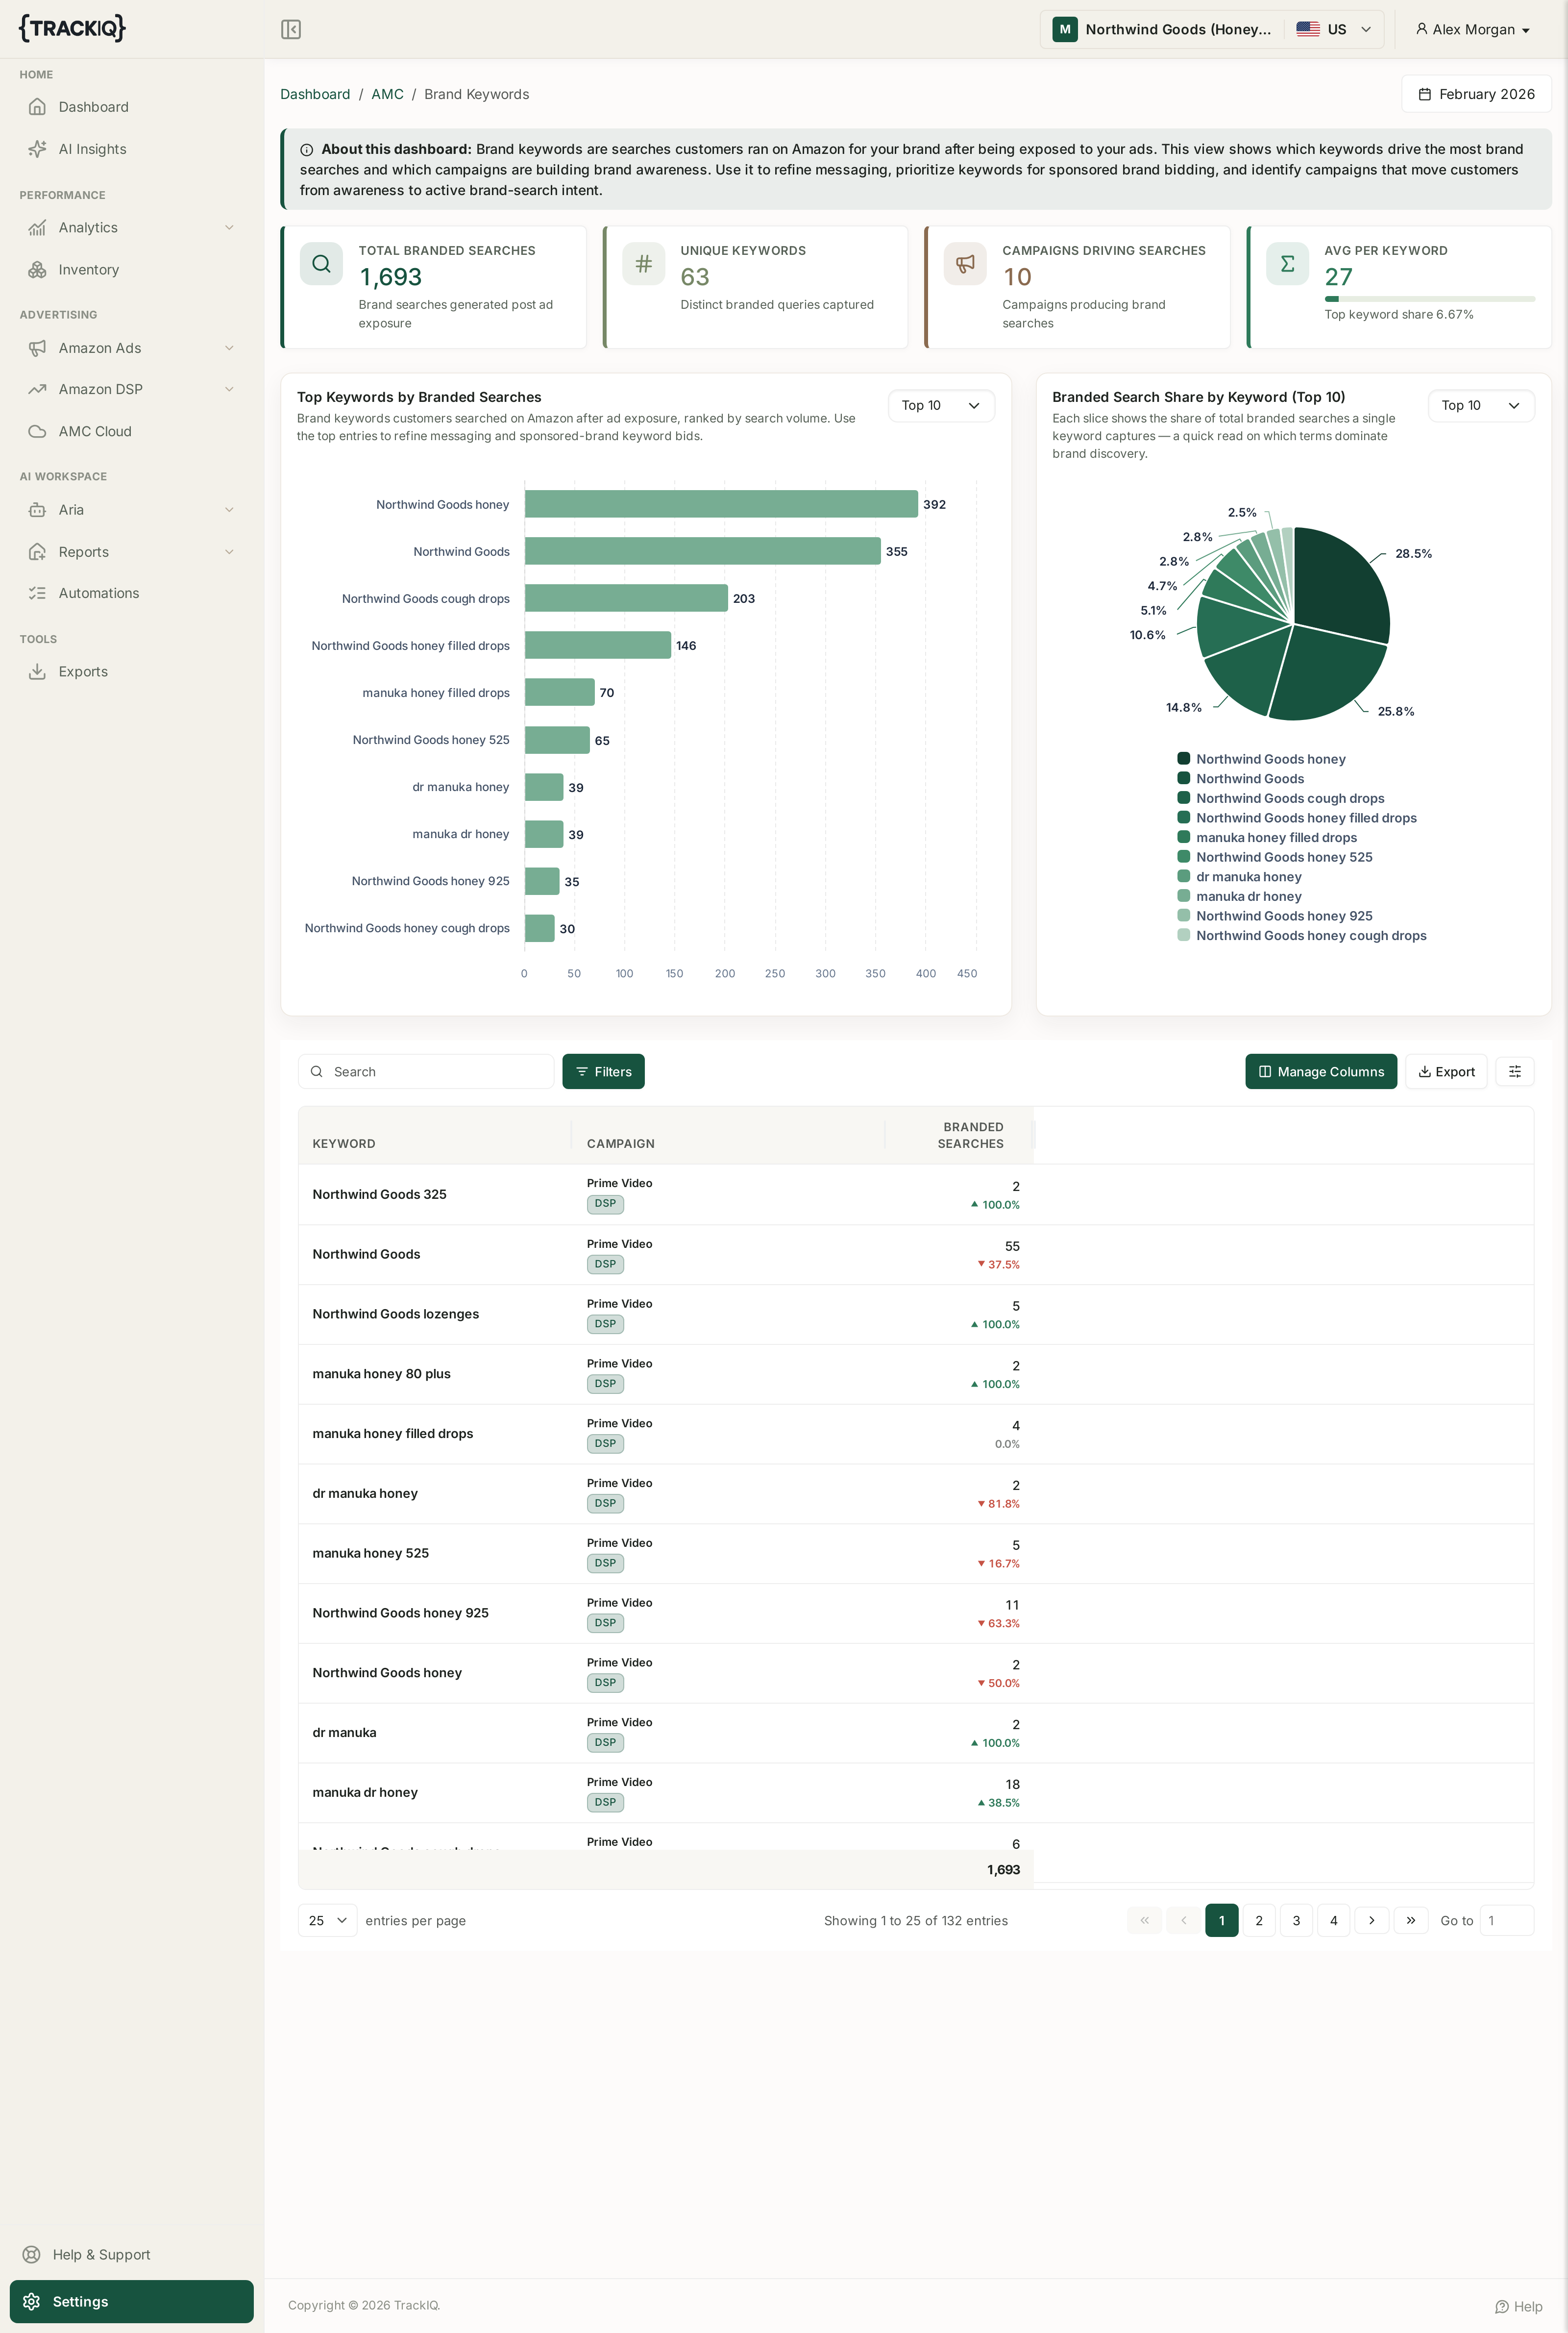Click the Reports icon in sidebar
1568x2333 pixels.
click(x=37, y=552)
